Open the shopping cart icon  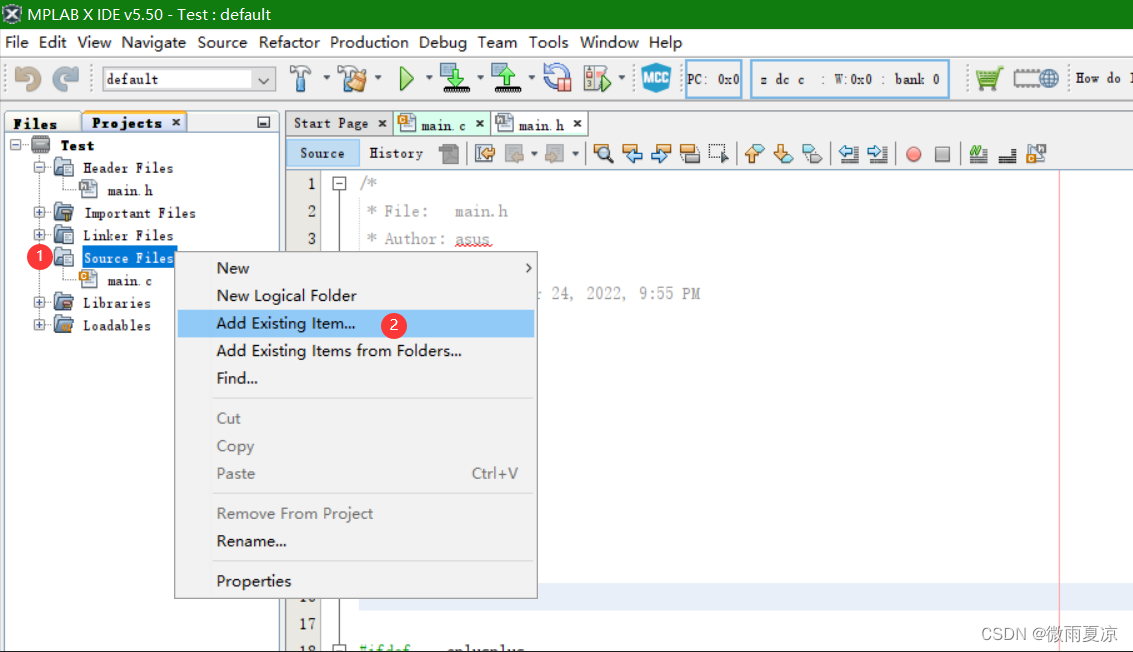point(988,78)
